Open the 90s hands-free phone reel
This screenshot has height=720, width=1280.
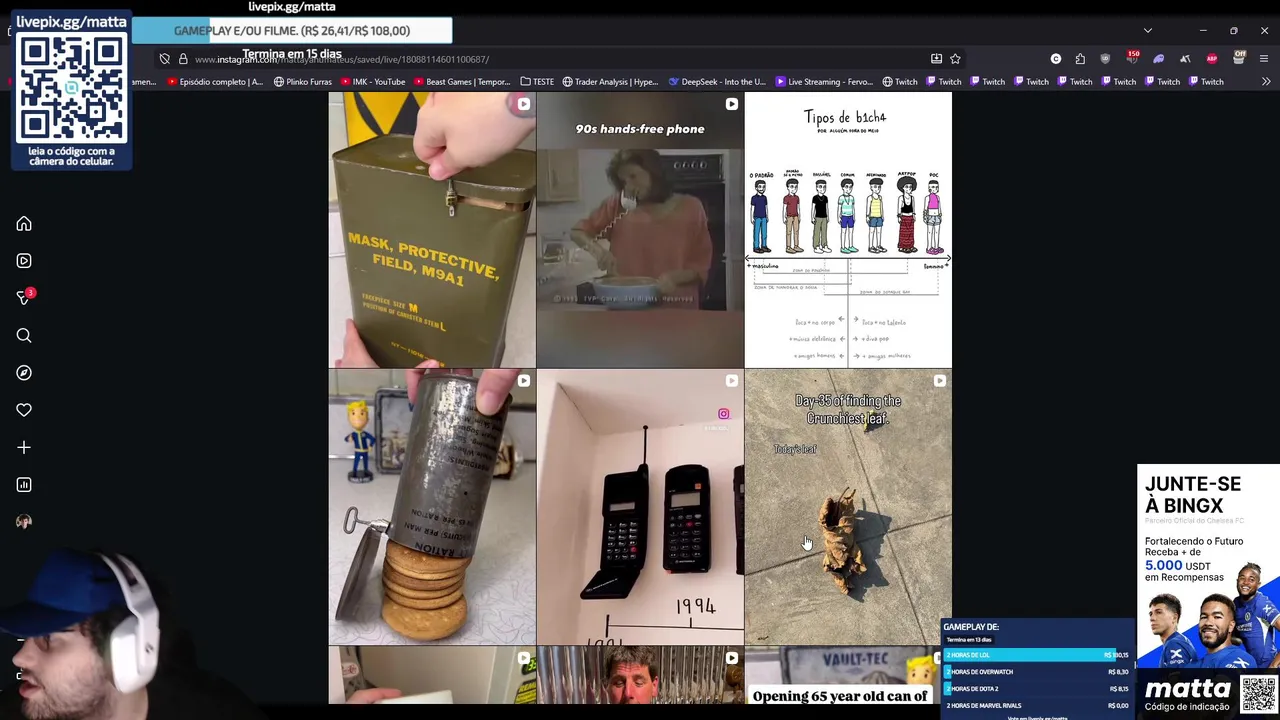640,230
